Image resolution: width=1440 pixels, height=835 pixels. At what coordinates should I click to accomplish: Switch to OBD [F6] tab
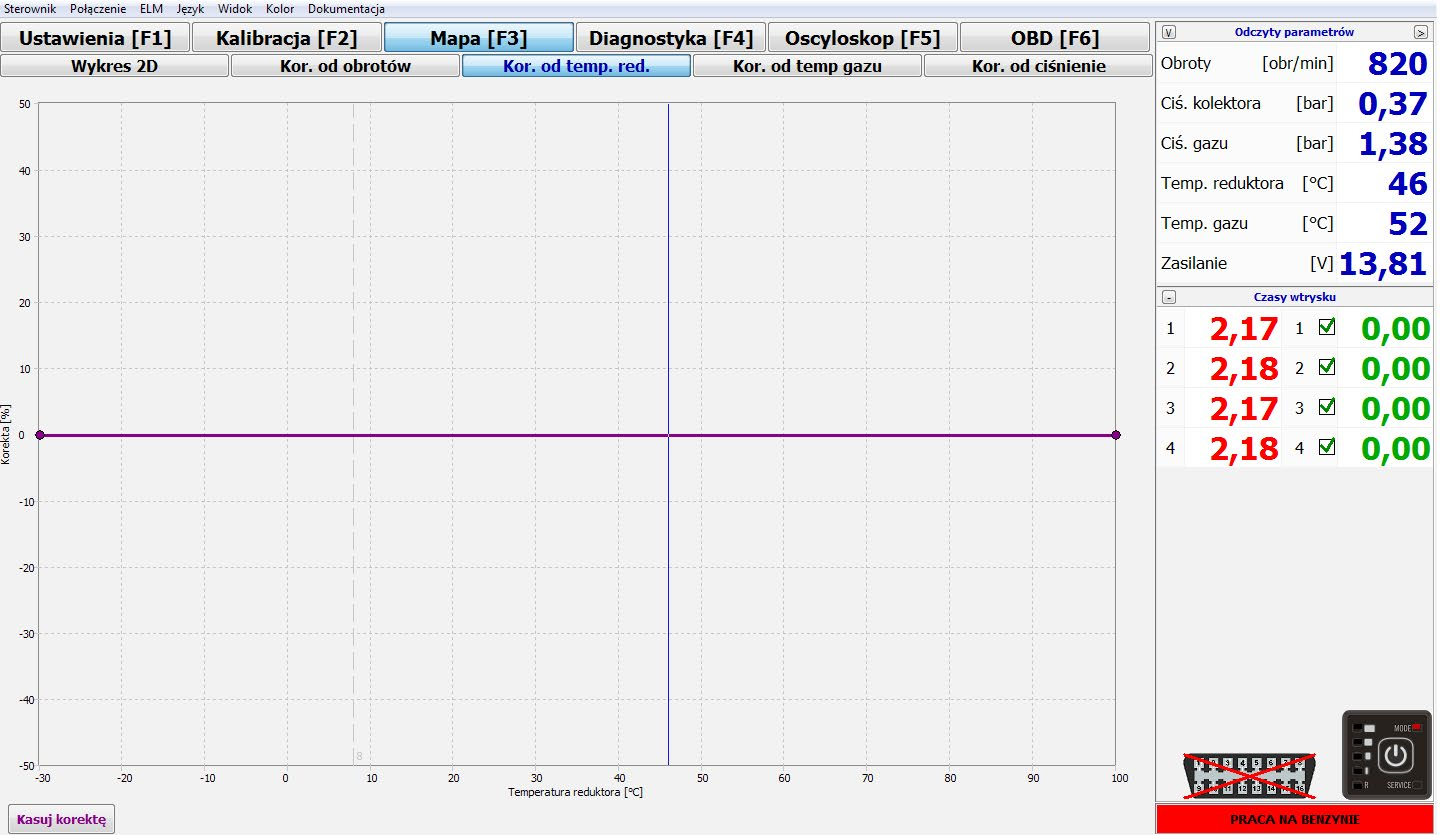pos(1055,38)
